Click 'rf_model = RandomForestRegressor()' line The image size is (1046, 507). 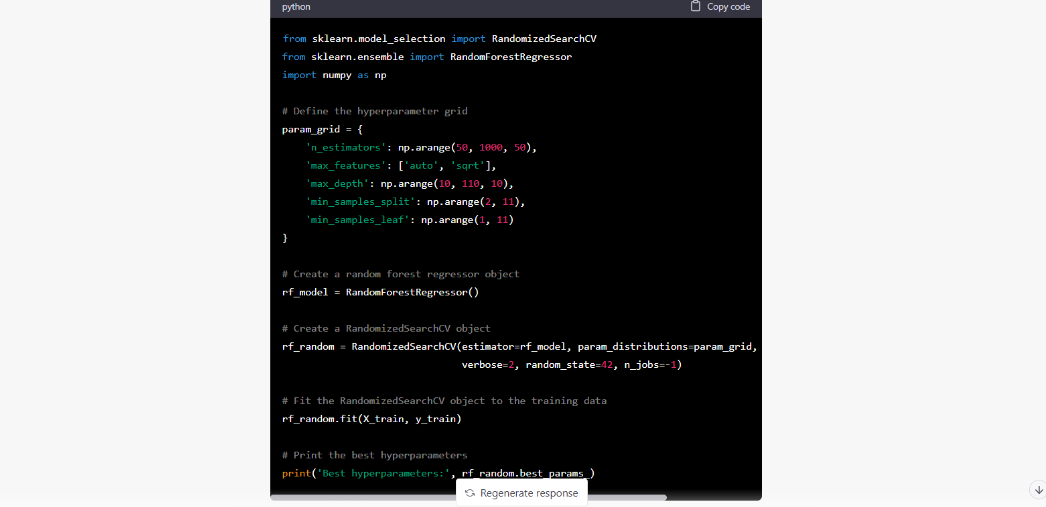[381, 292]
